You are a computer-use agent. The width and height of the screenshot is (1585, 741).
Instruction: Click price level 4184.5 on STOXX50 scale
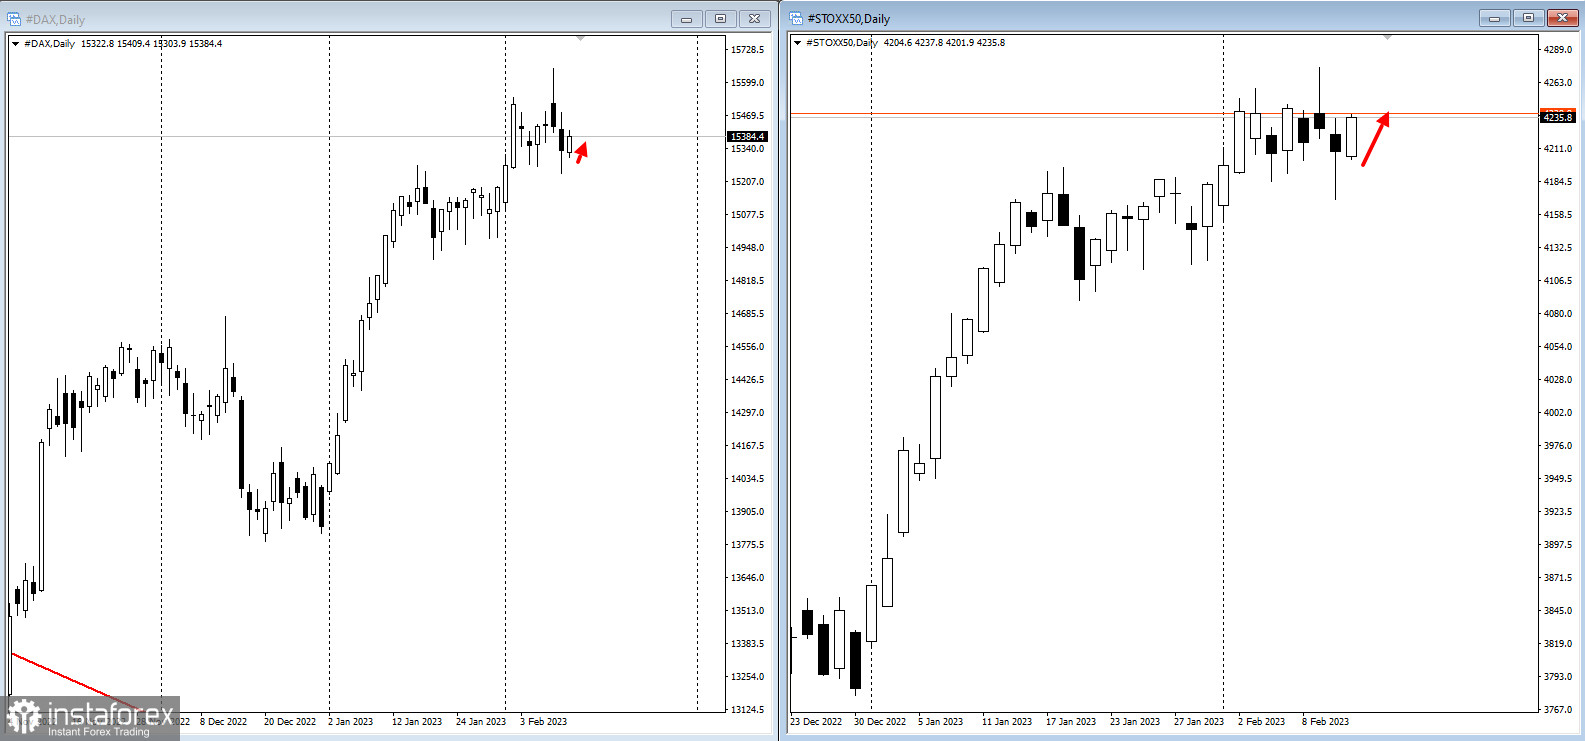[x=1557, y=182]
